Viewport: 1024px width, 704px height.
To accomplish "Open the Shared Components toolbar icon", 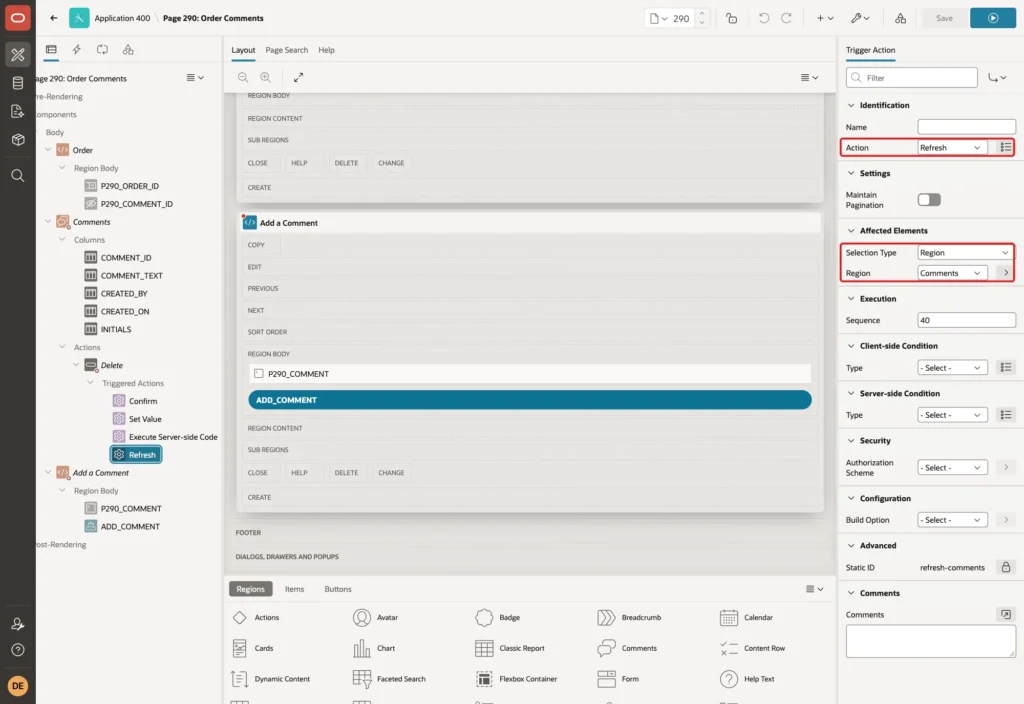I will pos(901,18).
